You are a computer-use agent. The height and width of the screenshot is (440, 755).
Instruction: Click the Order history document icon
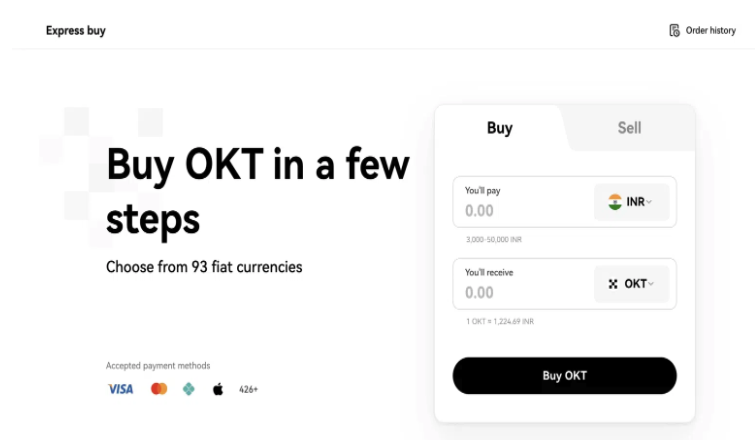675,30
